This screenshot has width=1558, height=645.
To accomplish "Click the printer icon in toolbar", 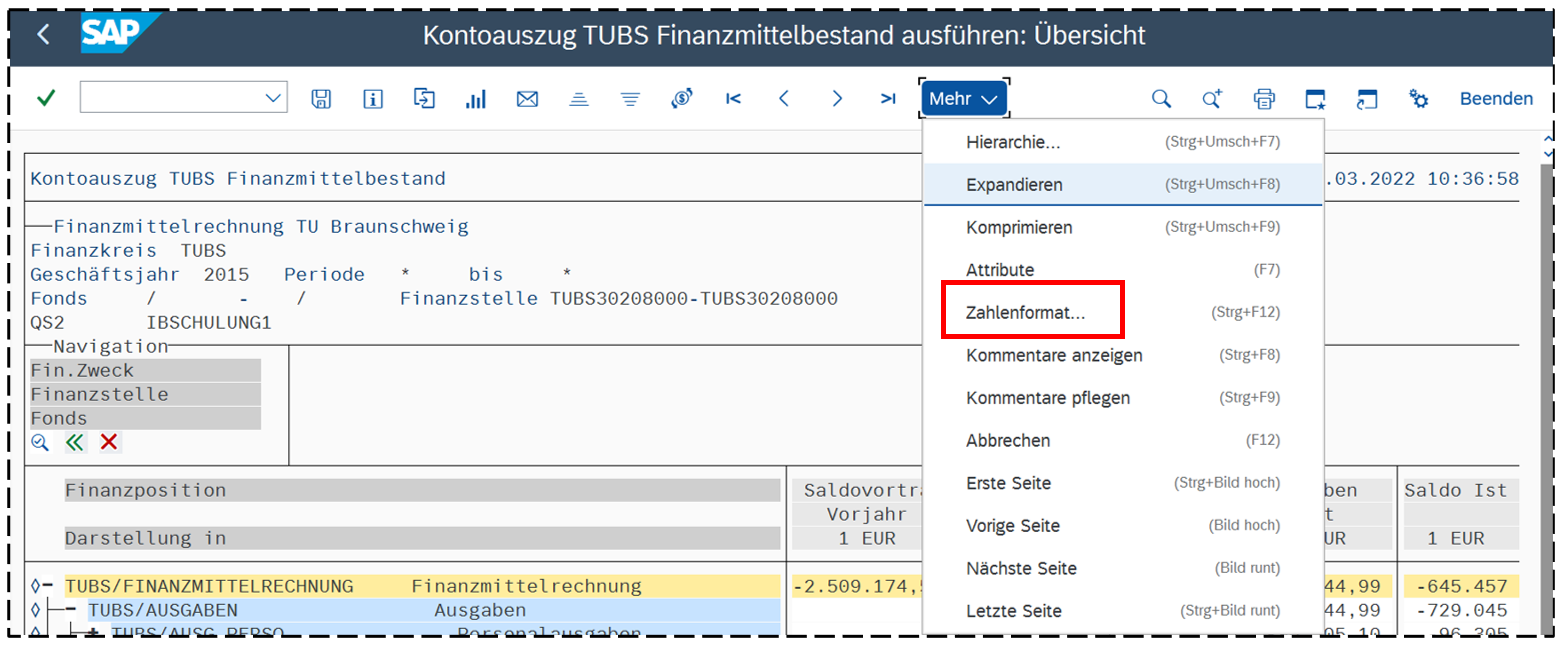I will [x=1264, y=98].
